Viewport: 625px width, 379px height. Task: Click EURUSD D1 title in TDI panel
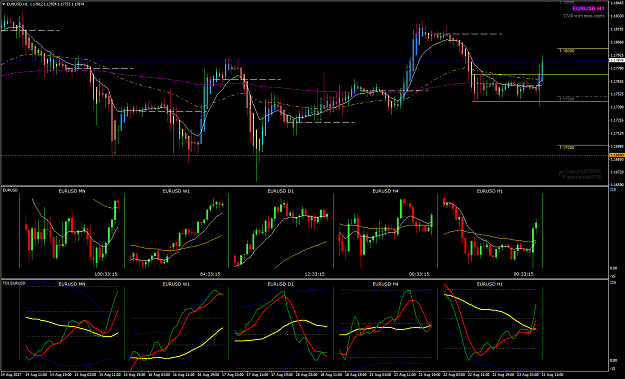coord(281,284)
